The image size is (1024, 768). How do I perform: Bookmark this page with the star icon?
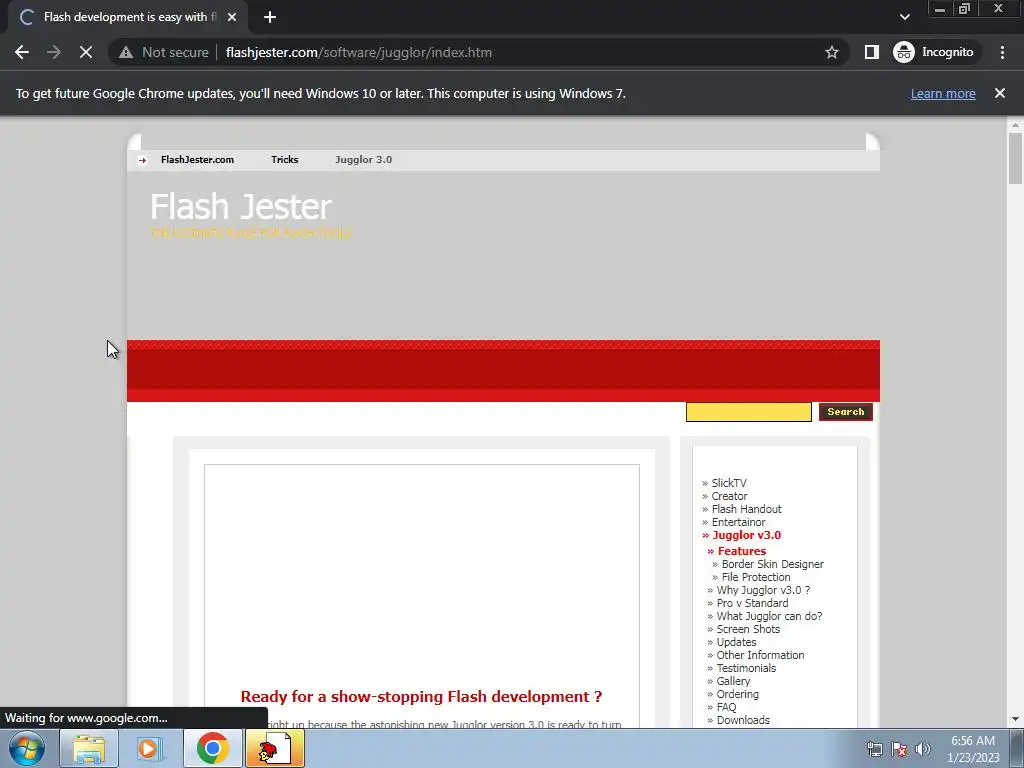831,52
